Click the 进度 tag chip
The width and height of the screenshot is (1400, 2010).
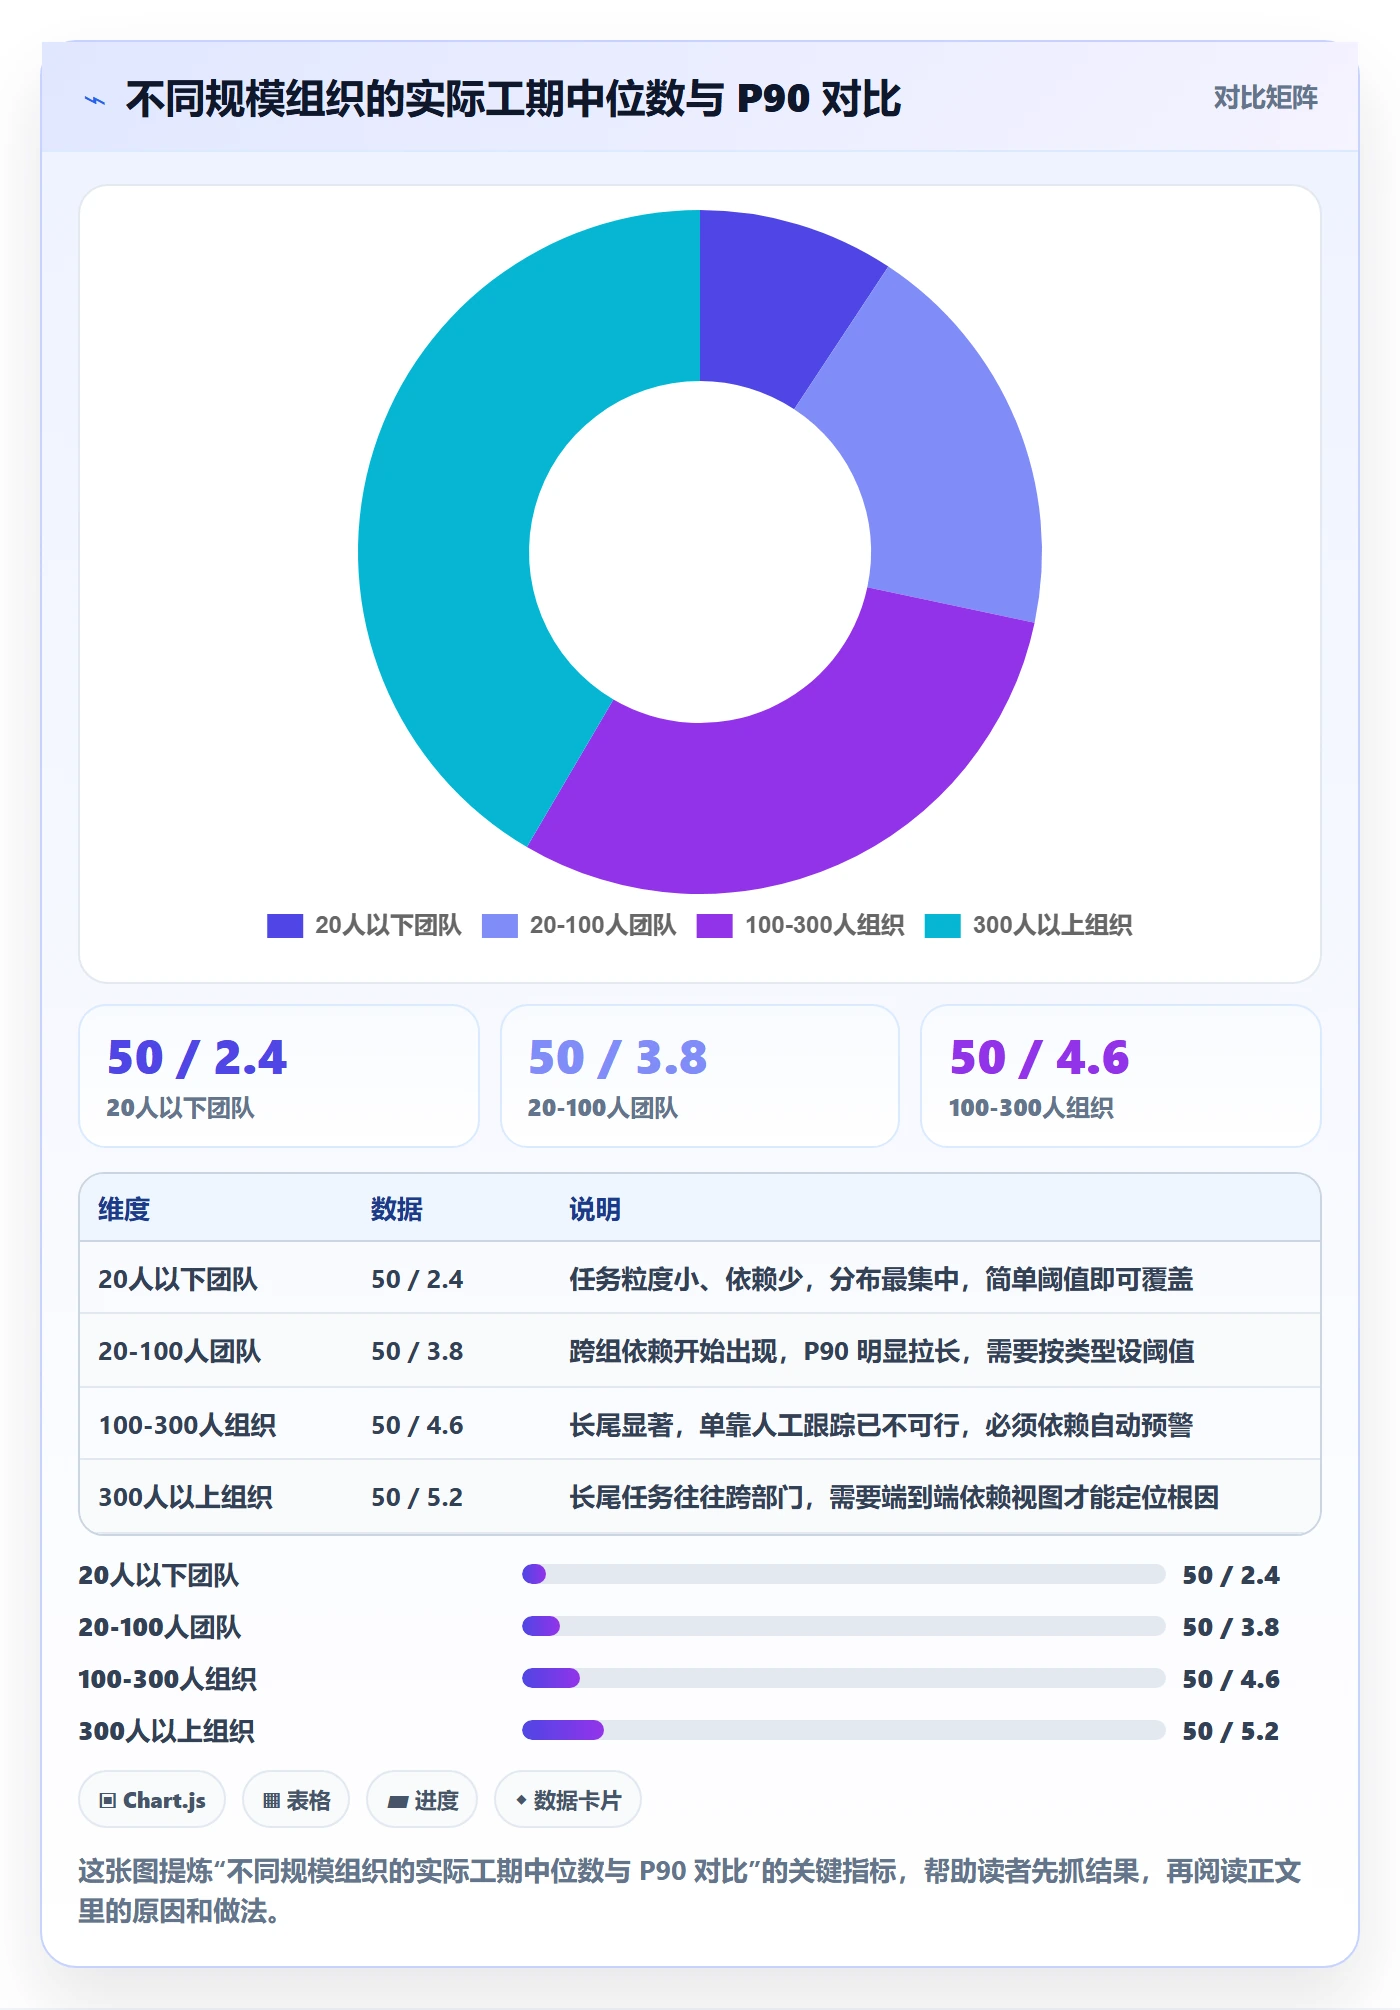coord(422,1800)
